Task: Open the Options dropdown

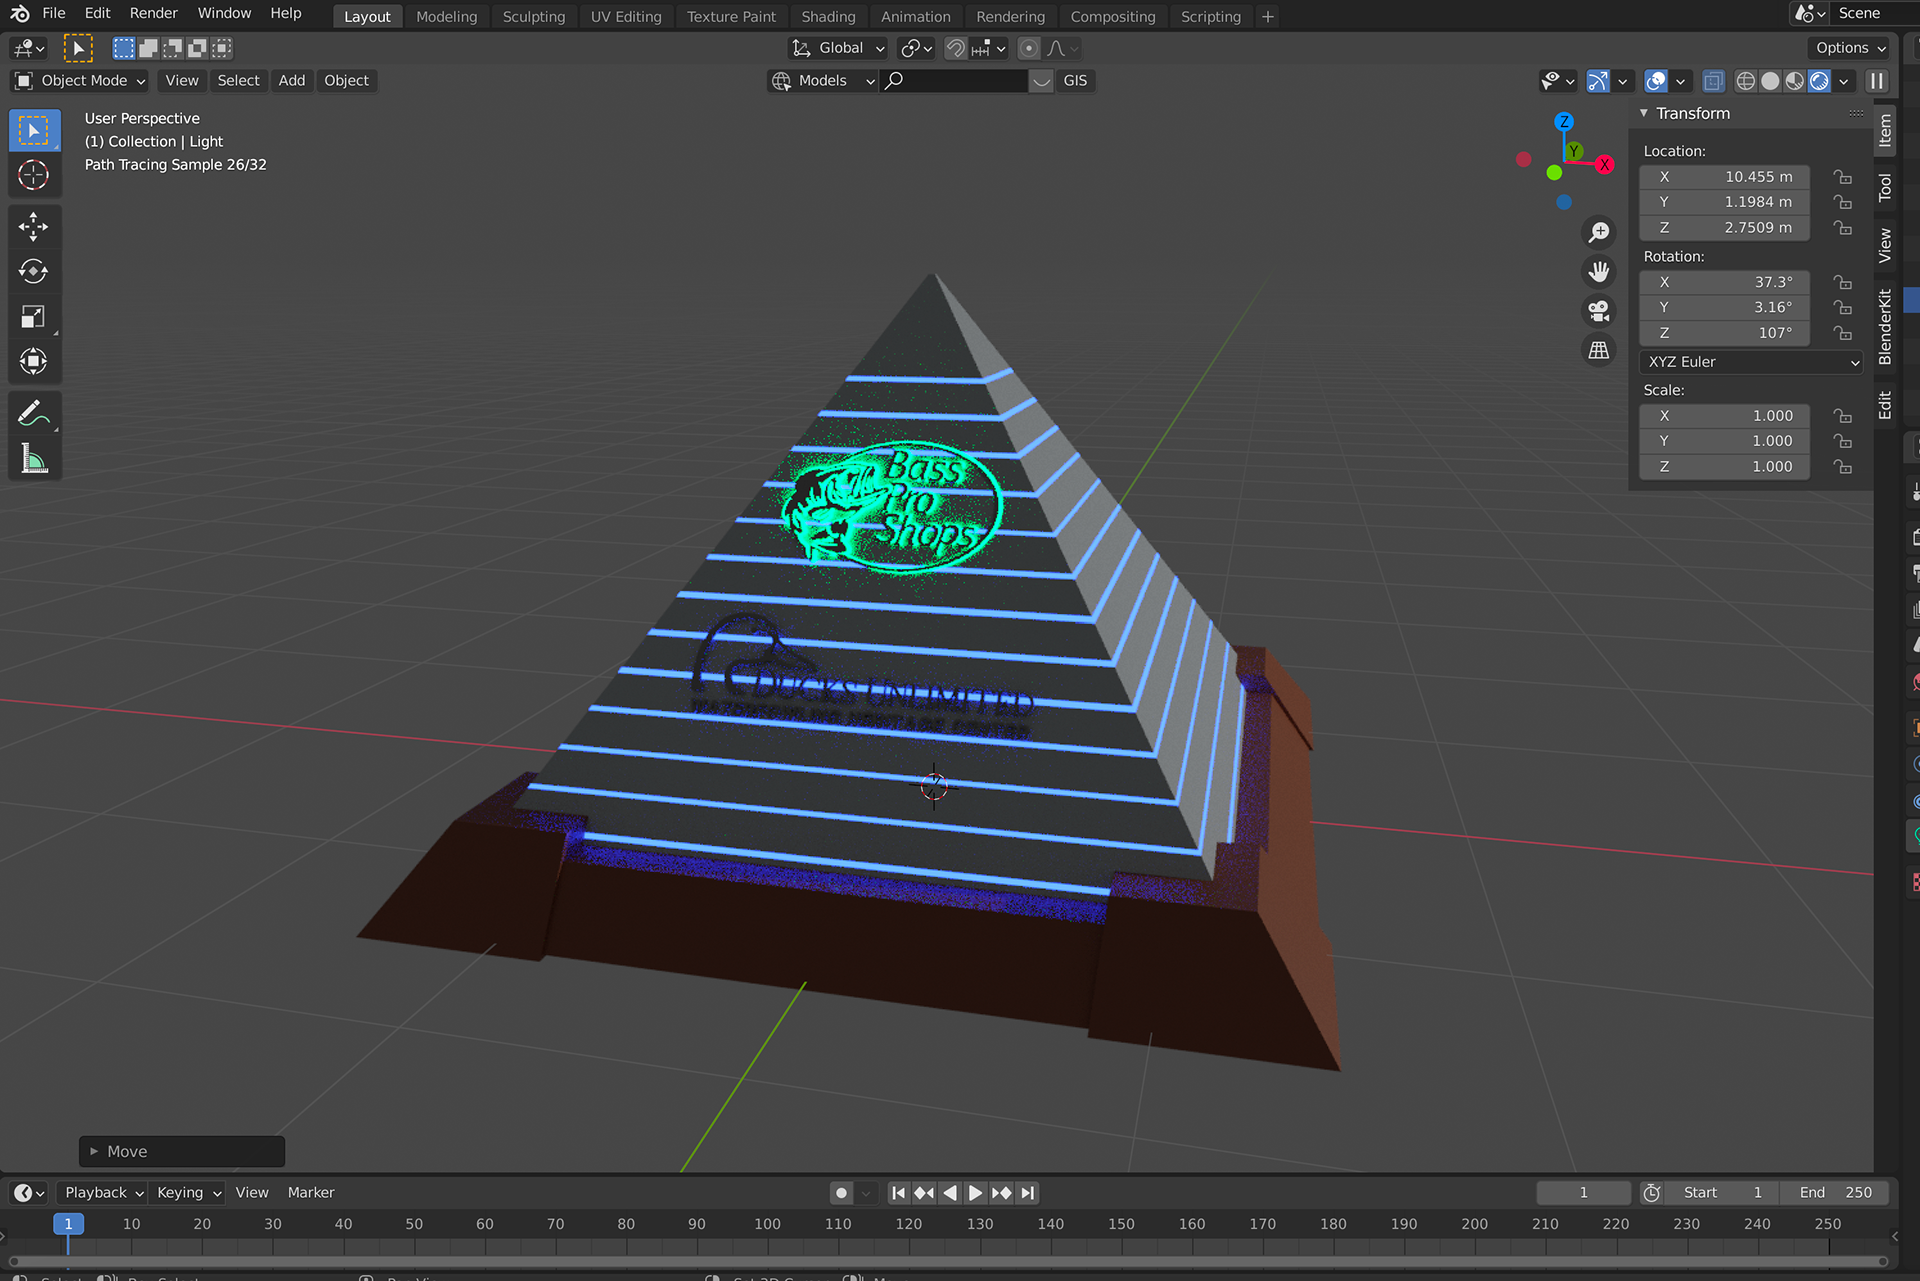Action: point(1850,48)
